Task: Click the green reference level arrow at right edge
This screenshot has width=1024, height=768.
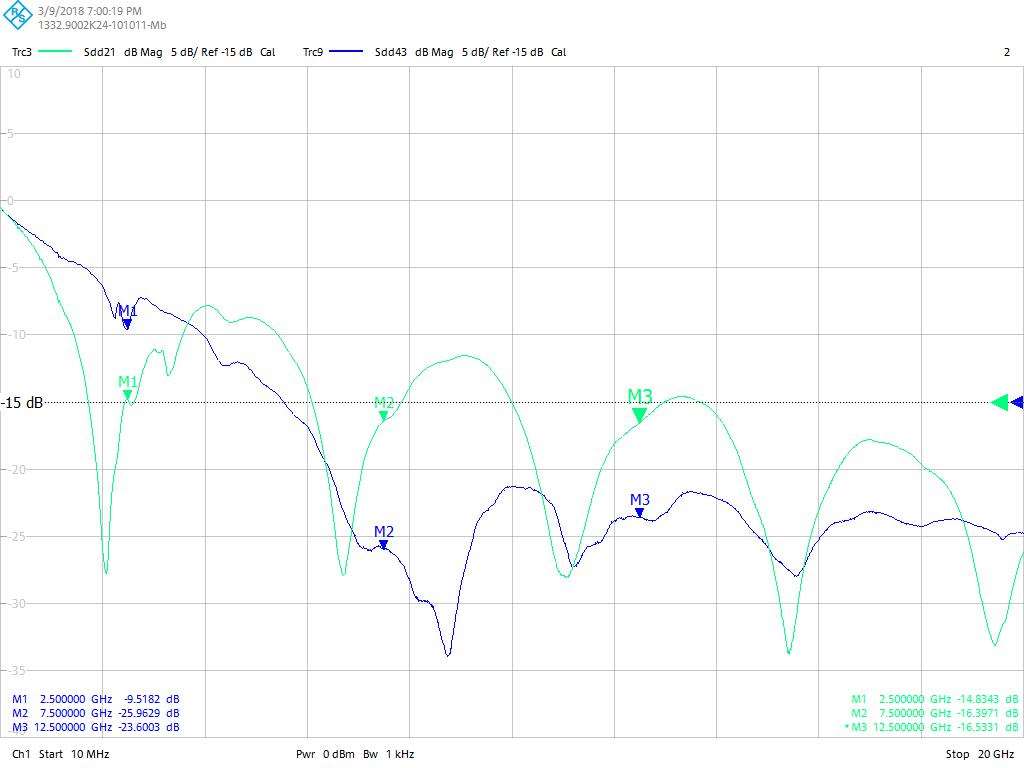Action: [999, 402]
